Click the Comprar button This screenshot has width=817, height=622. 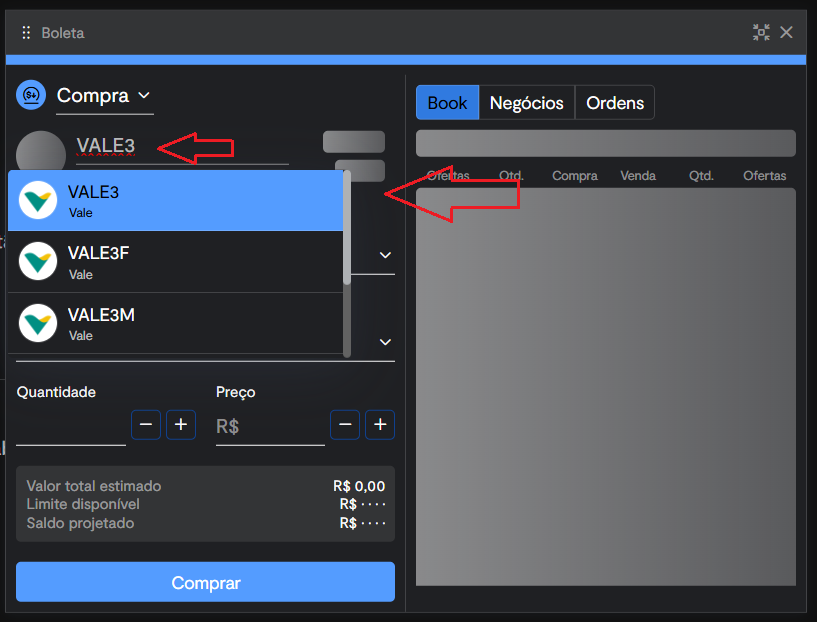click(205, 582)
